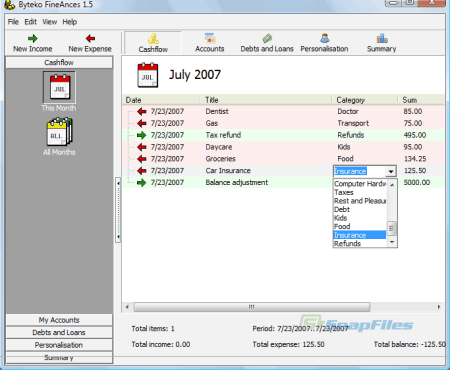Select the Groceries title cell
The width and height of the screenshot is (450, 370).
click(x=221, y=159)
